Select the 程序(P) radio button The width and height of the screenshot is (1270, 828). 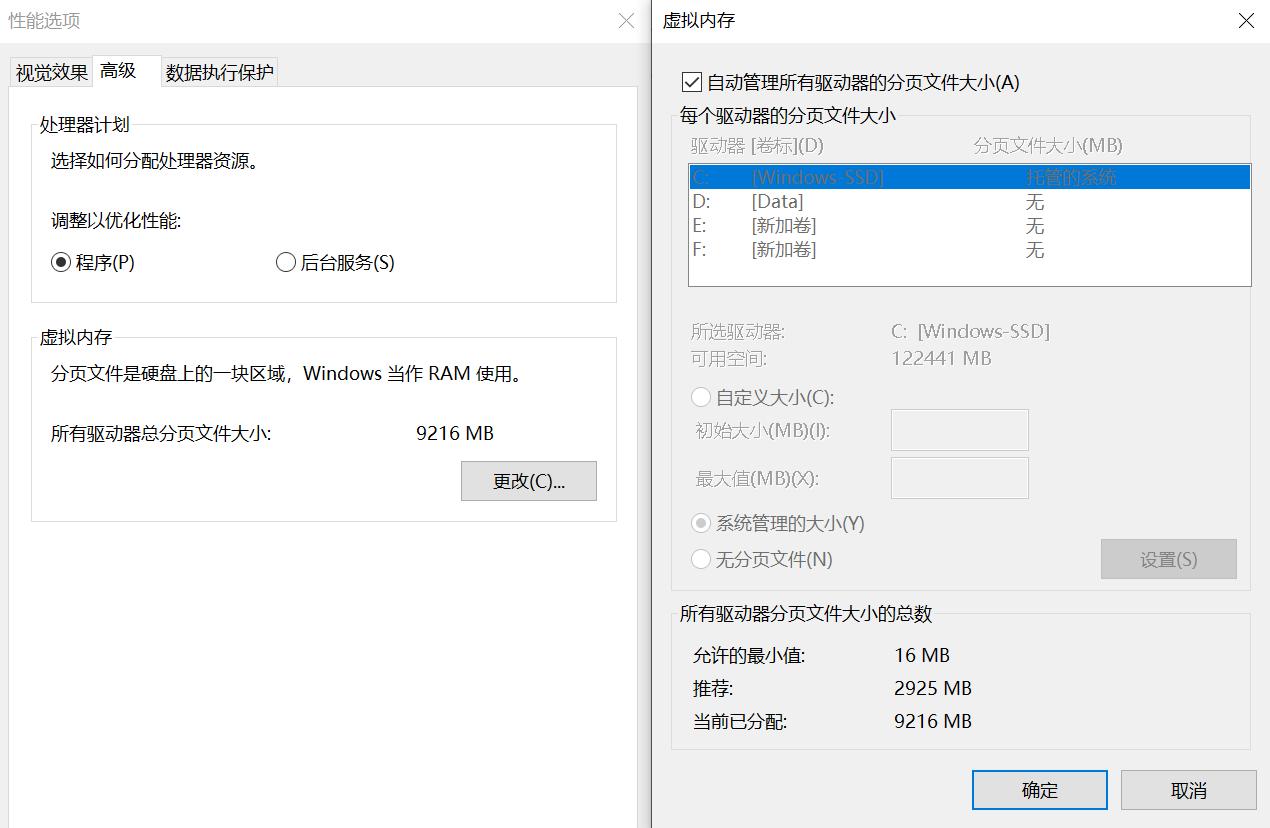(62, 262)
